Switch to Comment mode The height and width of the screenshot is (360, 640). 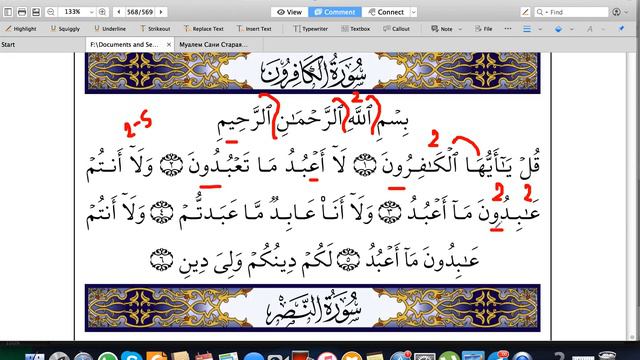click(x=335, y=12)
